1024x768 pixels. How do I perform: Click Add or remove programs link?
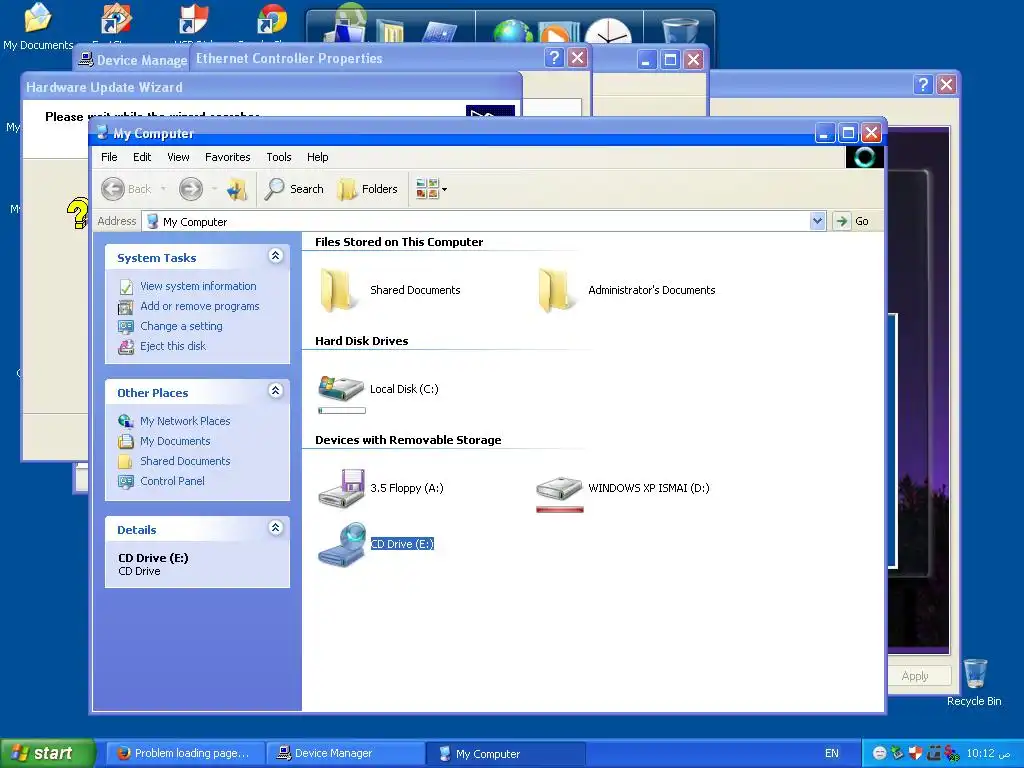[199, 306]
